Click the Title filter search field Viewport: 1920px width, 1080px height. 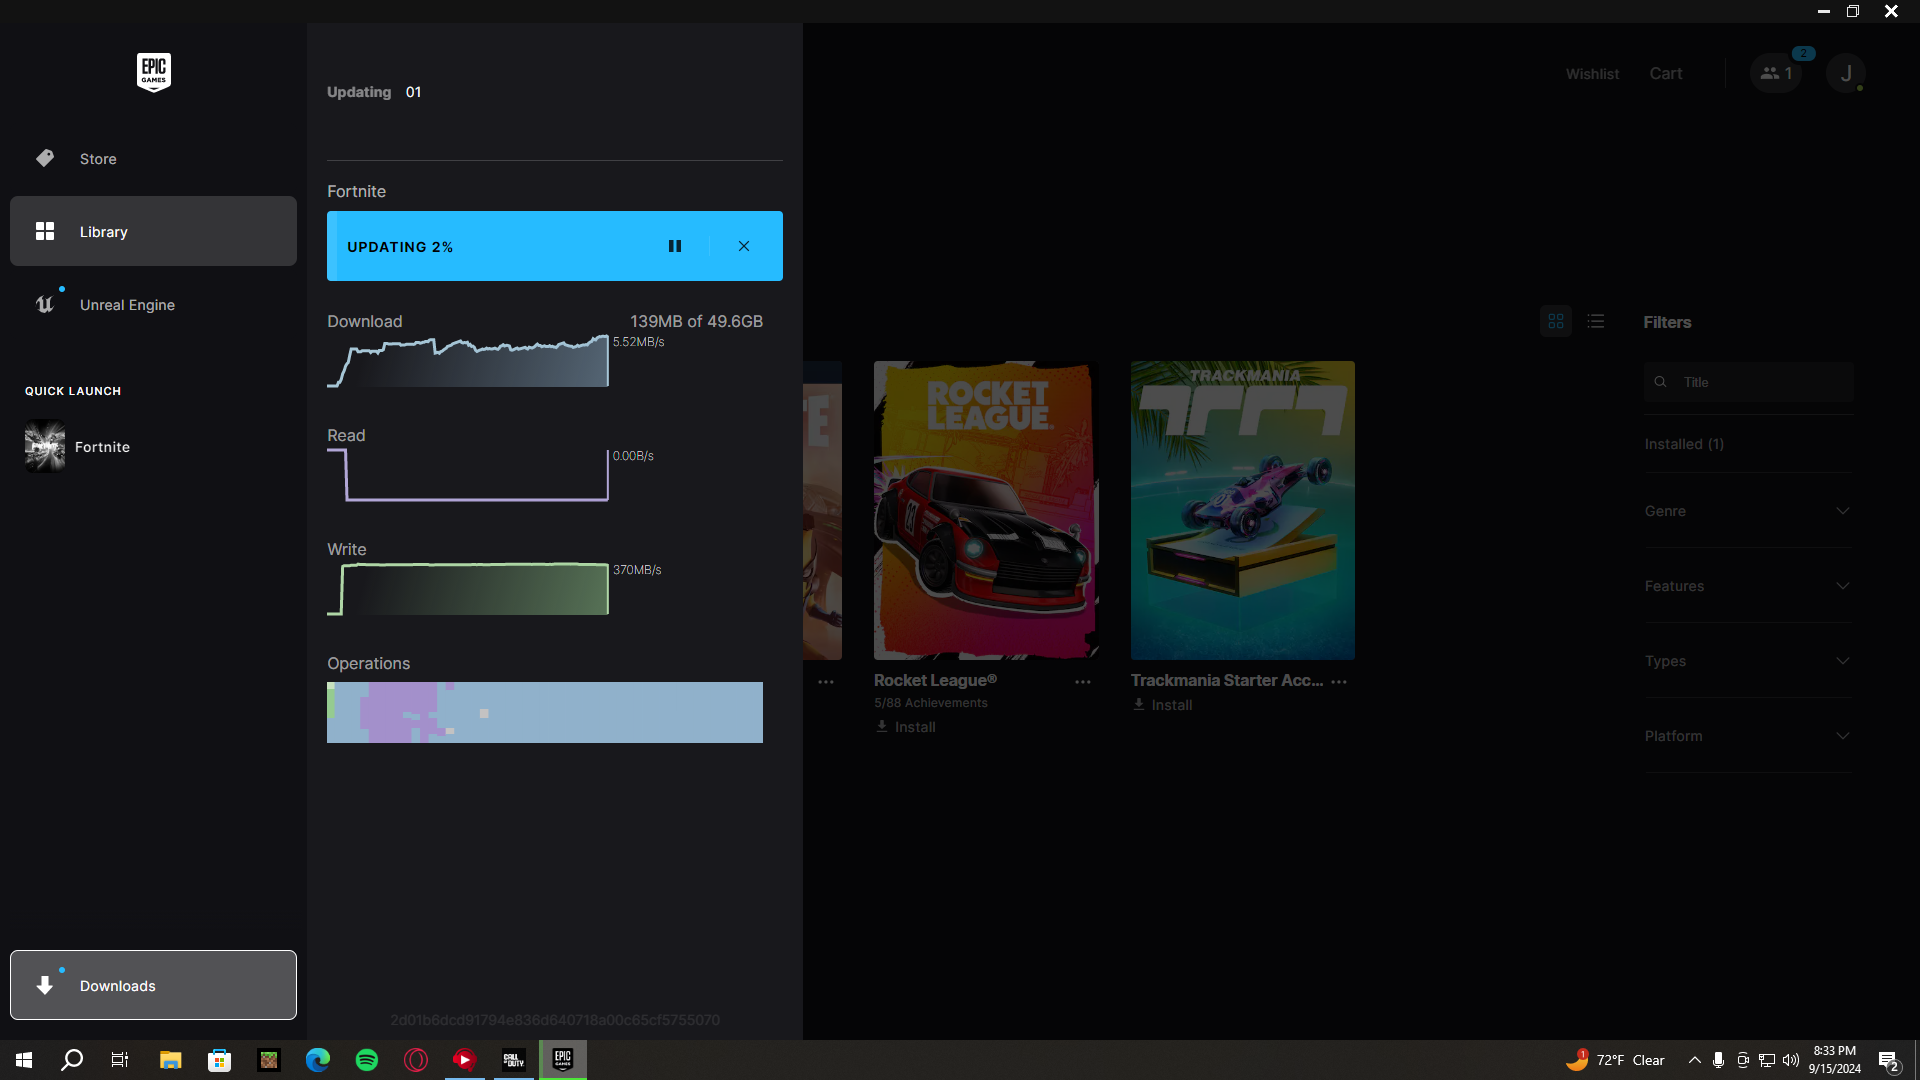pyautogui.click(x=1760, y=382)
